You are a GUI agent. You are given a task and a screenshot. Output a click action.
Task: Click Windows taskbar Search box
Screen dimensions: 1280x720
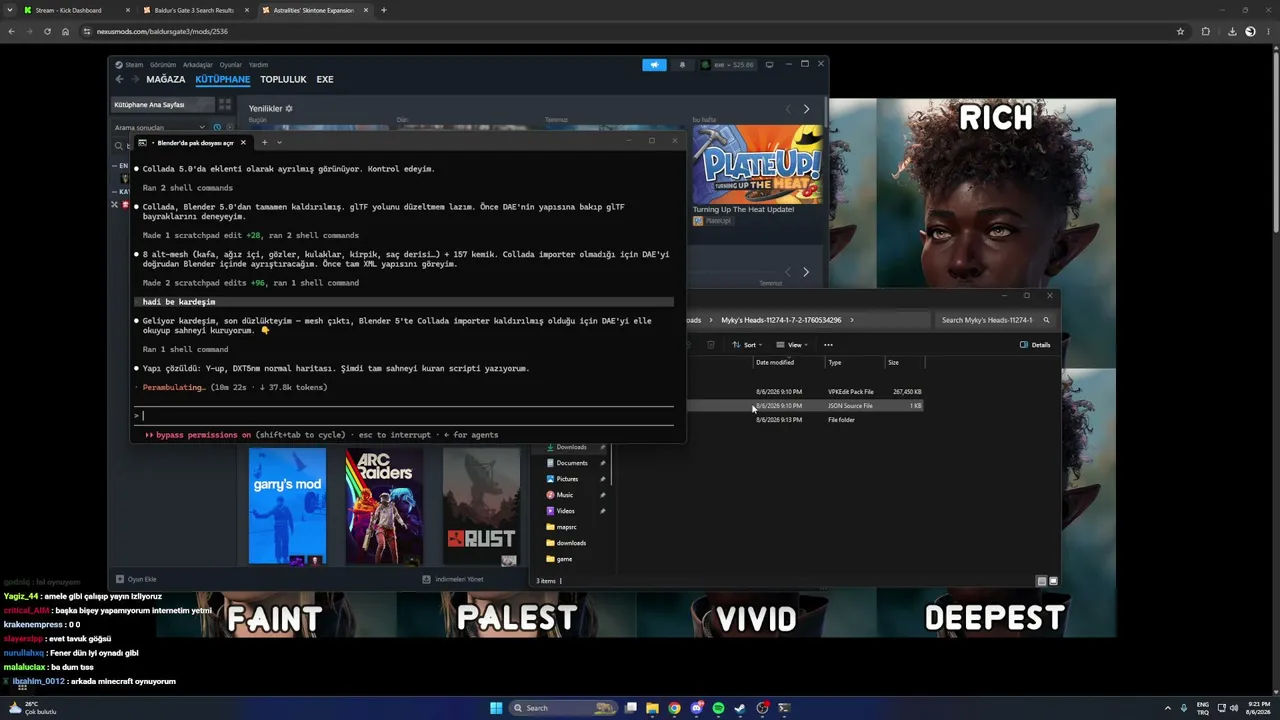pyautogui.click(x=562, y=708)
